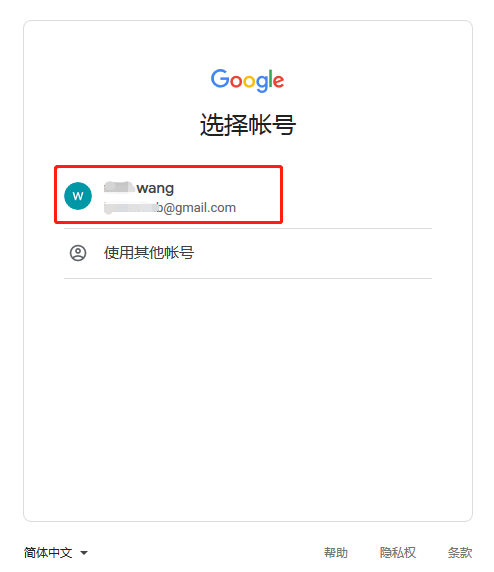The width and height of the screenshot is (494, 572).
Task: Click the Google logo
Action: pos(247,80)
